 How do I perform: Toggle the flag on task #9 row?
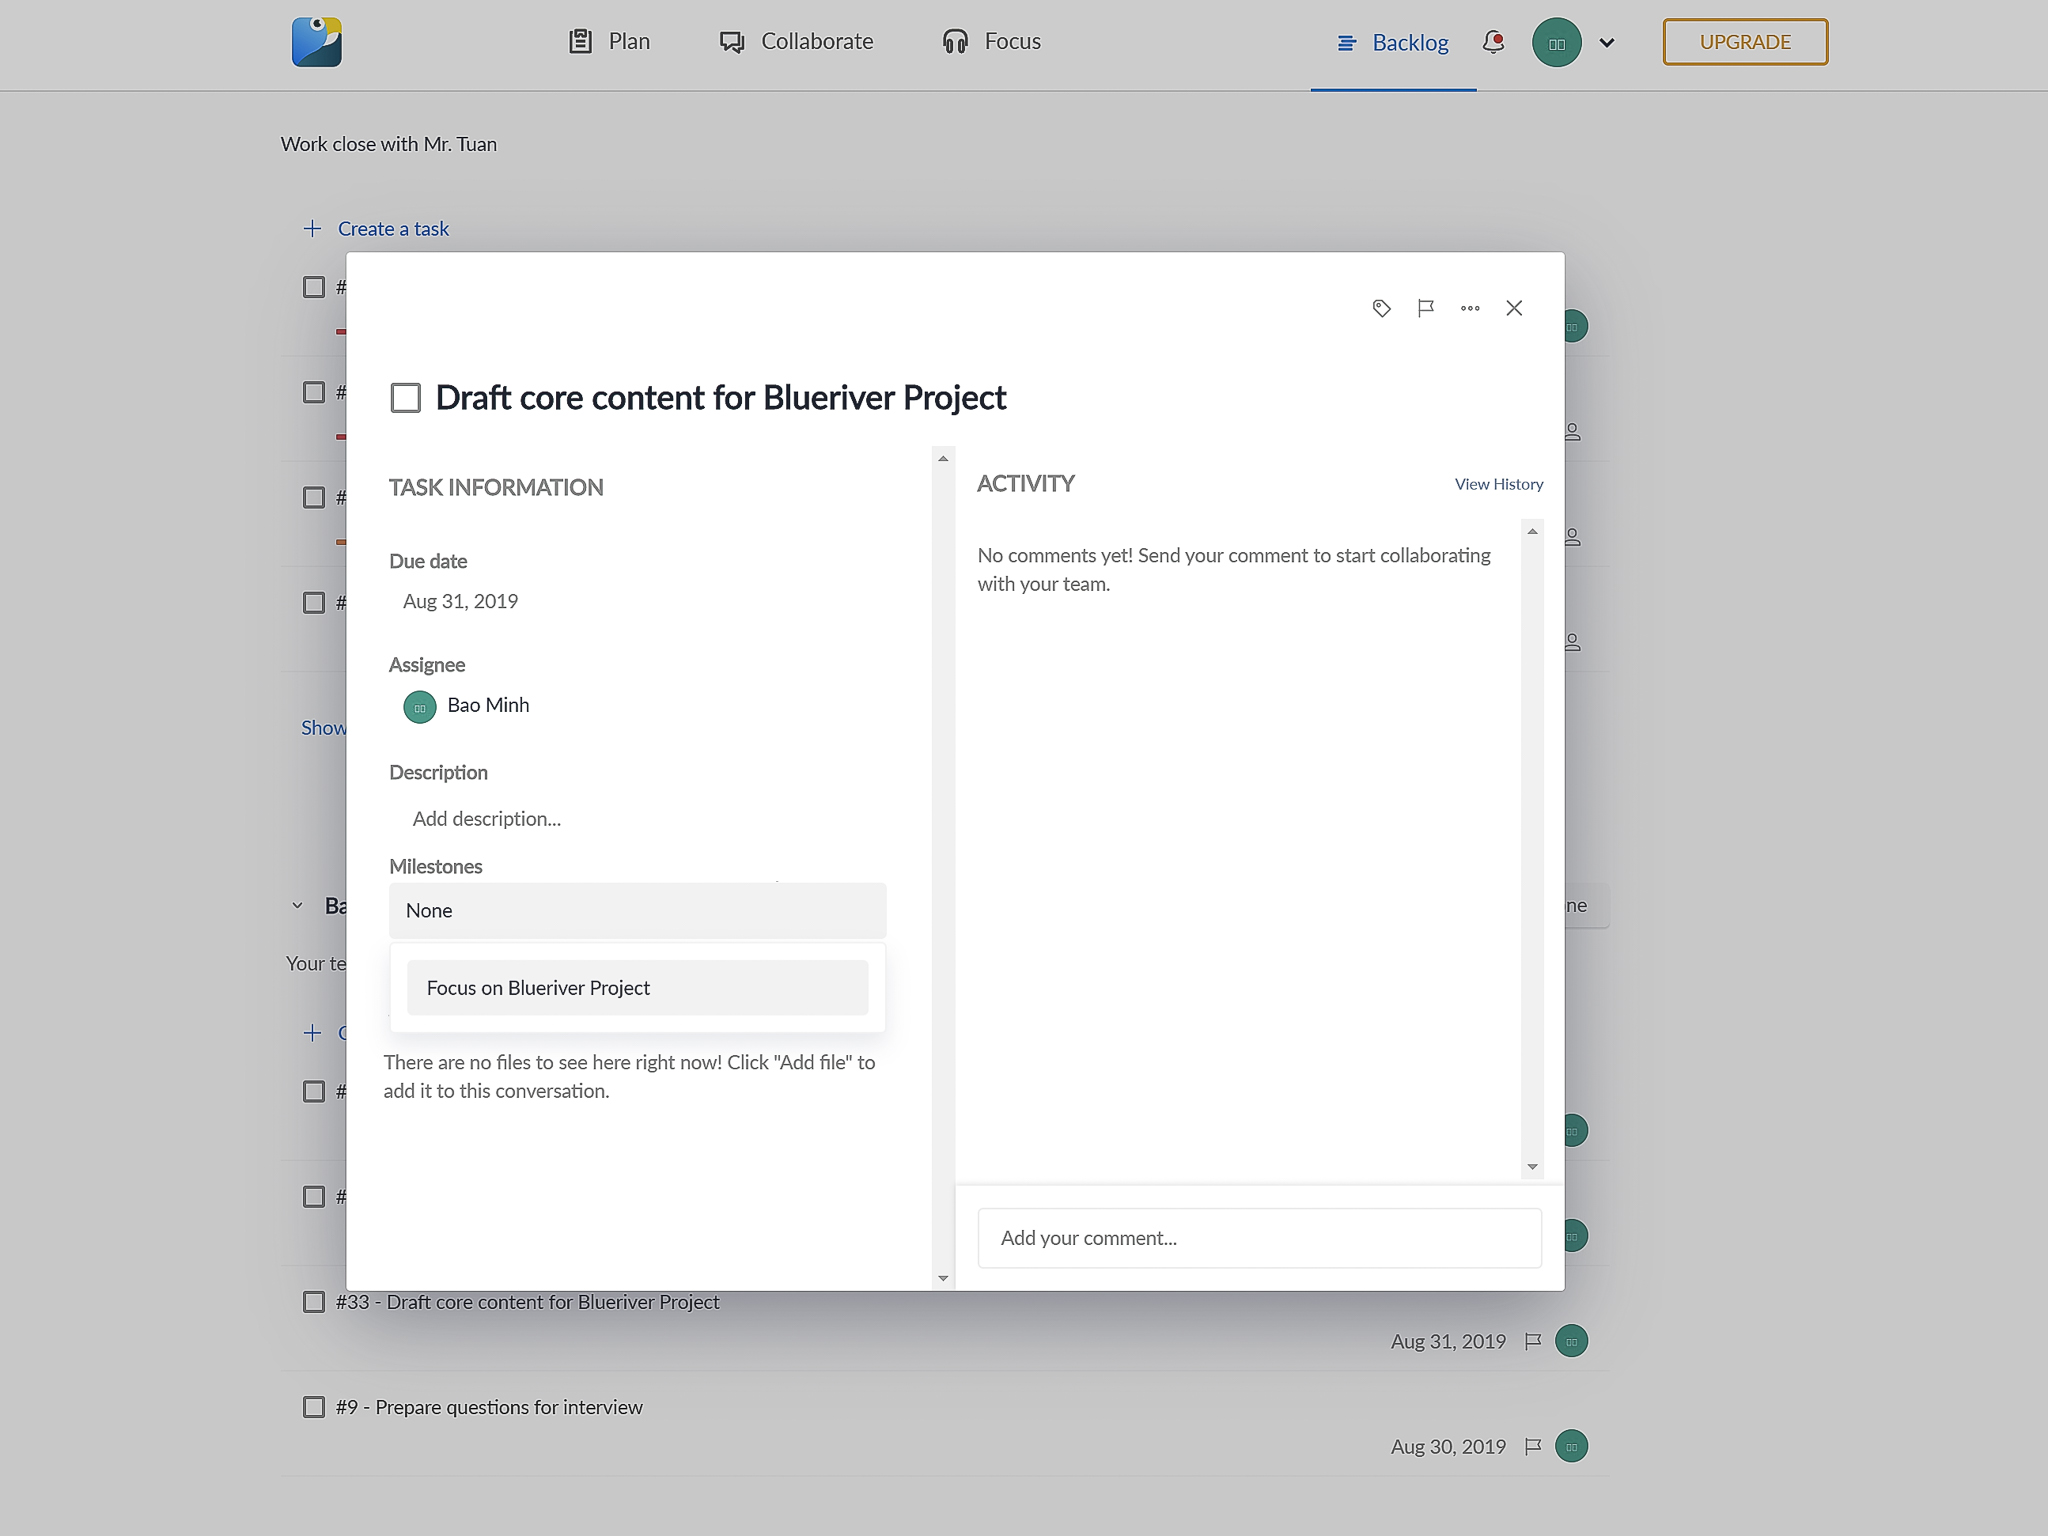(1533, 1446)
